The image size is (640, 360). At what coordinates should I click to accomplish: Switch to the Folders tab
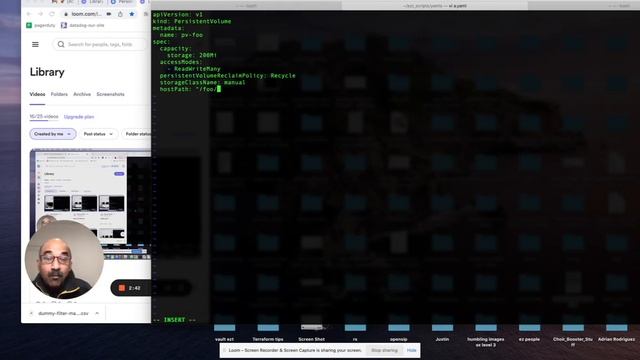pos(59,94)
